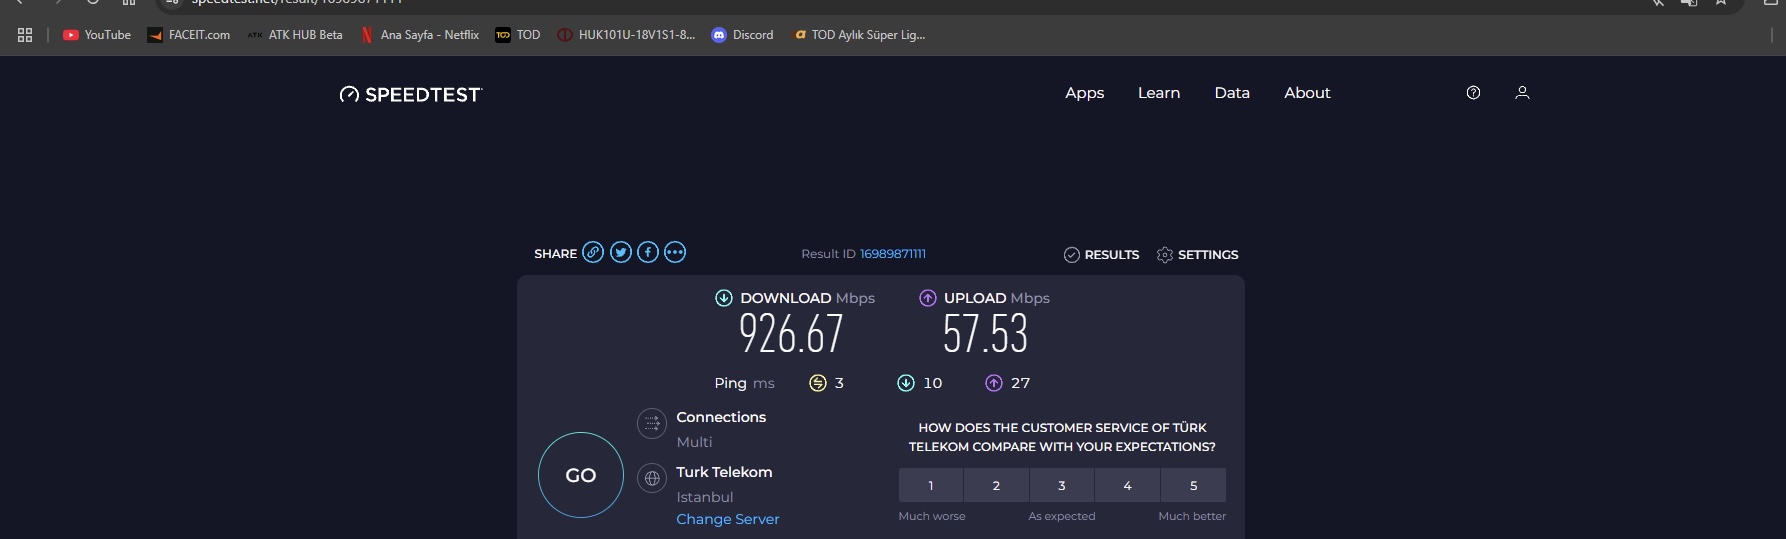The image size is (1786, 539).
Task: Click the download latency icon
Action: tap(906, 383)
